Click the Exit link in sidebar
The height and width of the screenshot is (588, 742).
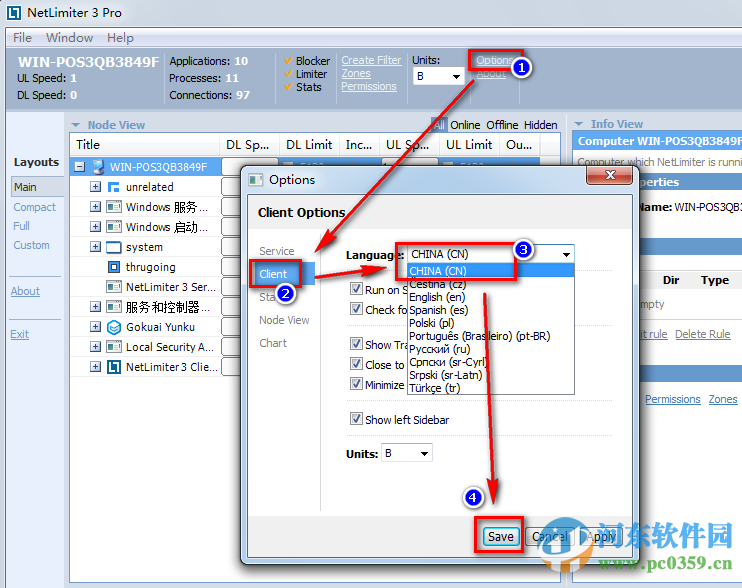(19, 334)
